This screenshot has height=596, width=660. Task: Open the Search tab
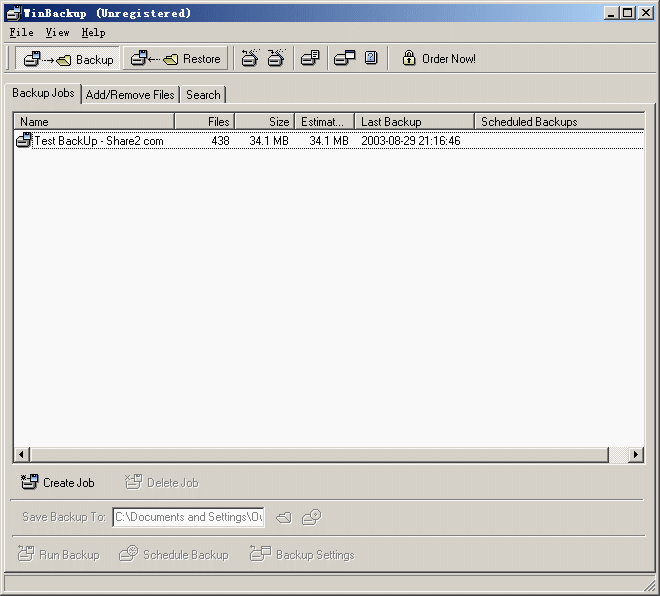pos(203,95)
